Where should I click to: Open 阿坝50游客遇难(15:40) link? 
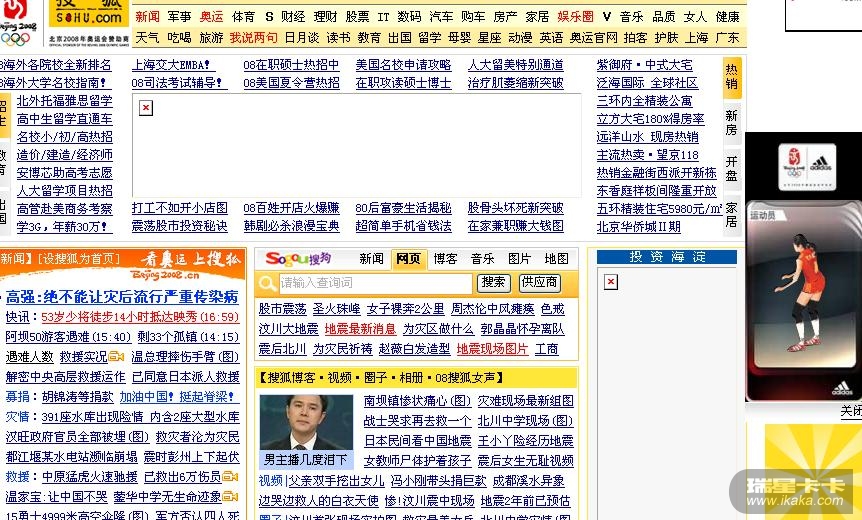pos(68,337)
